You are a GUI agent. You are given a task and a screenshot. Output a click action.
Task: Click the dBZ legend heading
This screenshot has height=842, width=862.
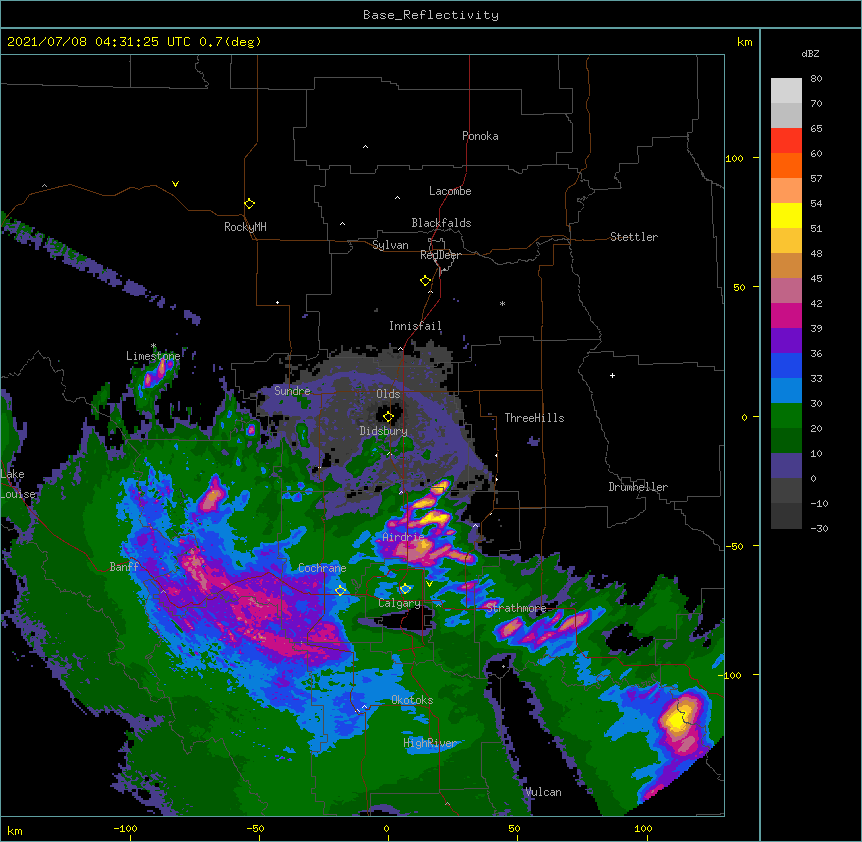810,53
